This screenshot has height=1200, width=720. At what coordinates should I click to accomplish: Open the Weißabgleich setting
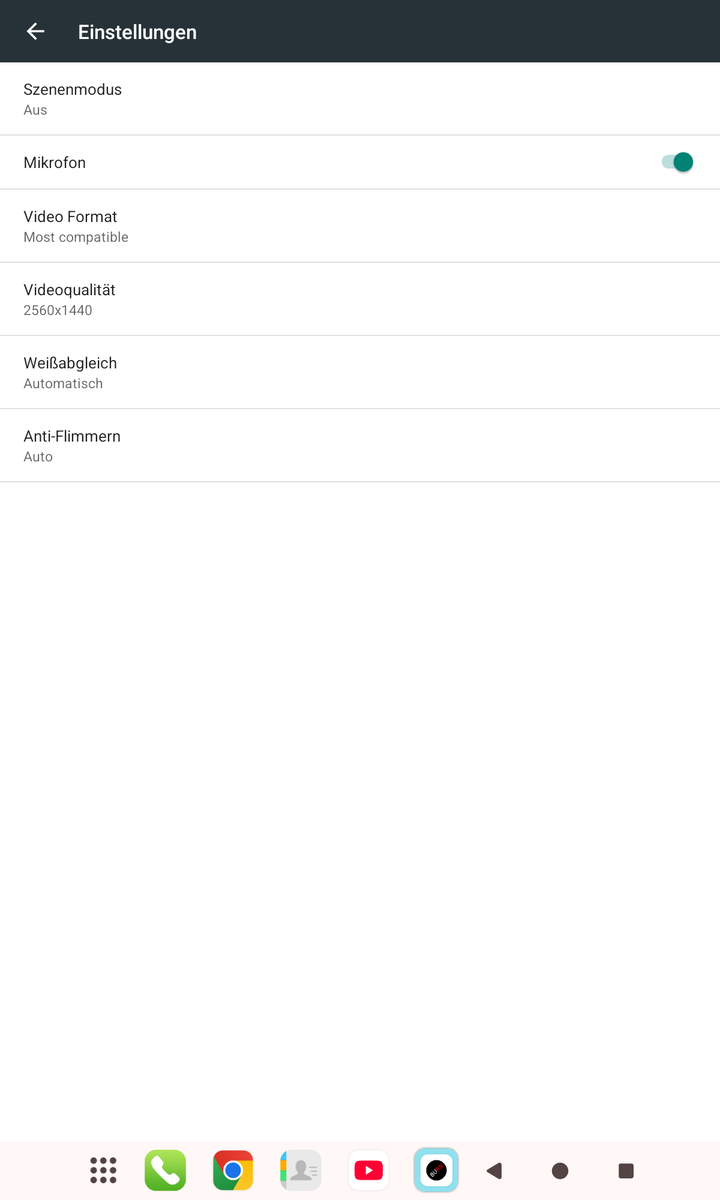click(x=360, y=372)
